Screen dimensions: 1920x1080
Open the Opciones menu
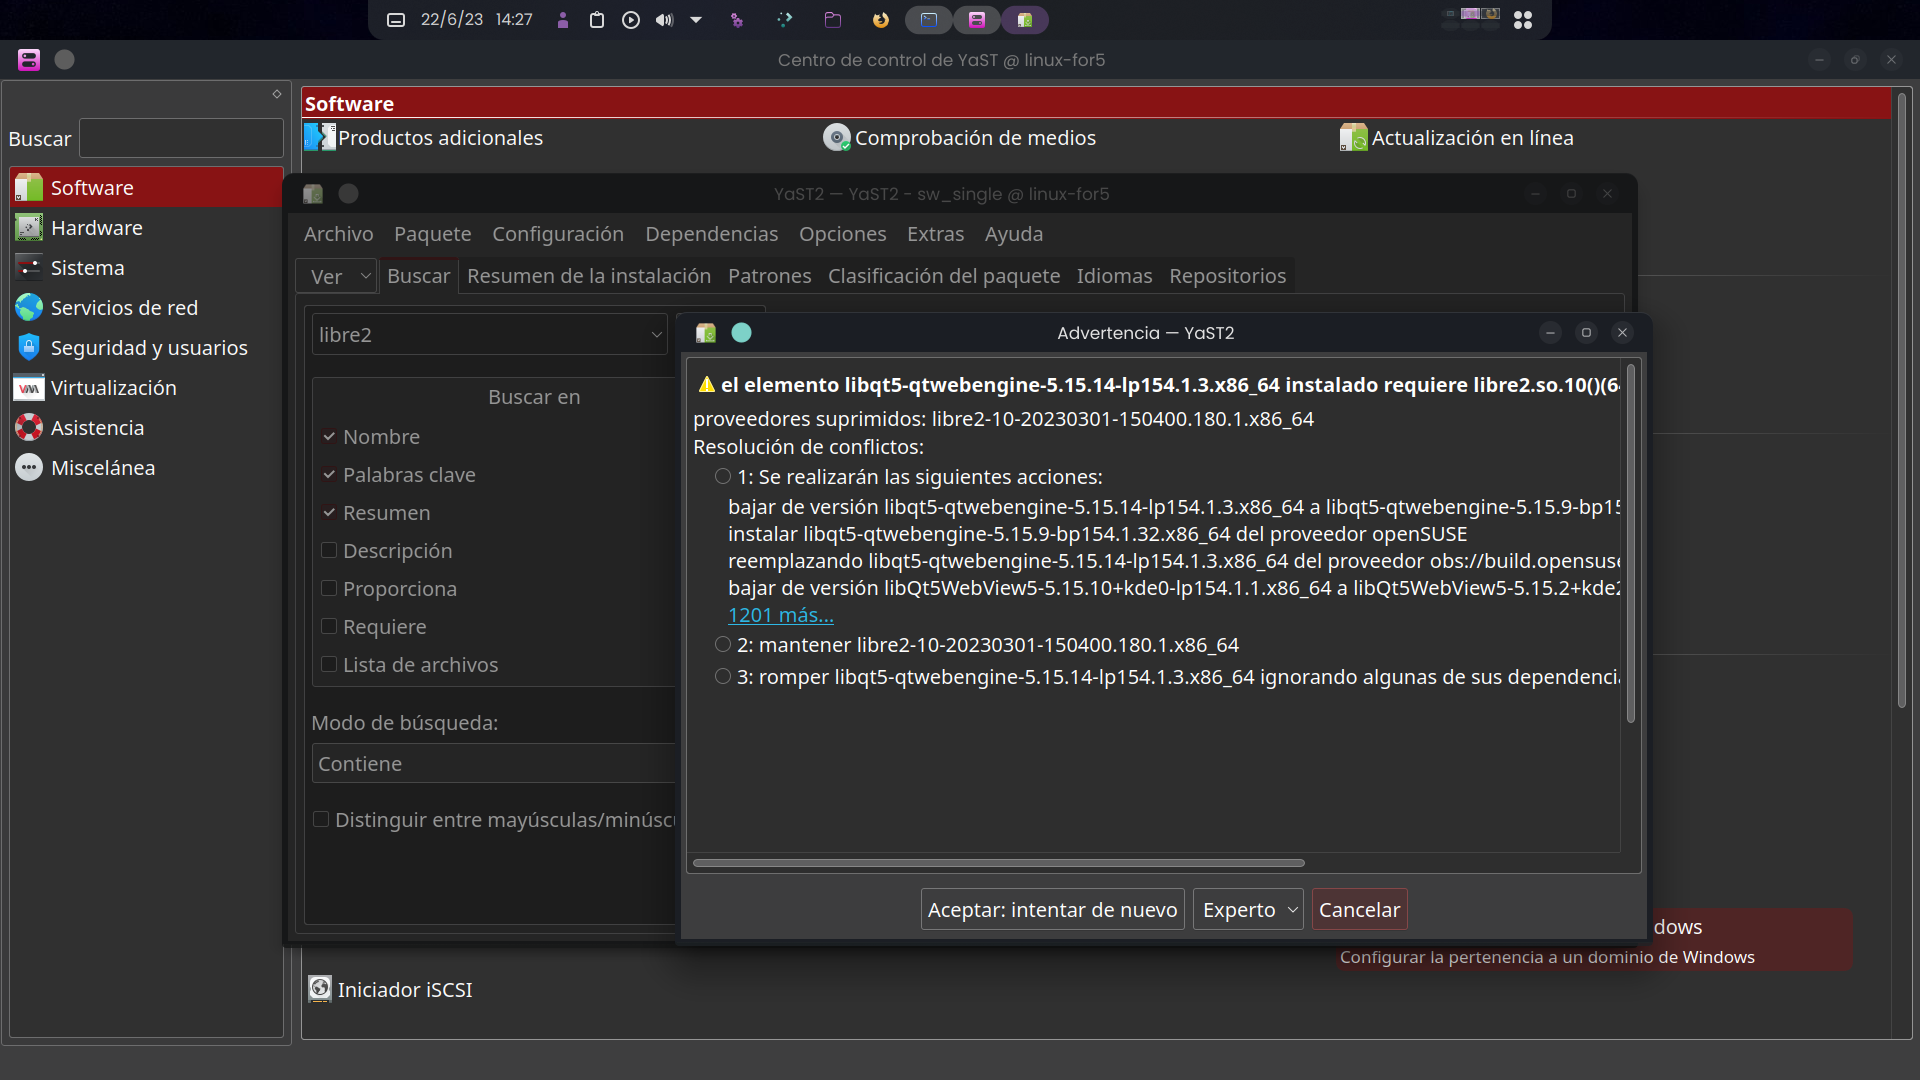[843, 234]
